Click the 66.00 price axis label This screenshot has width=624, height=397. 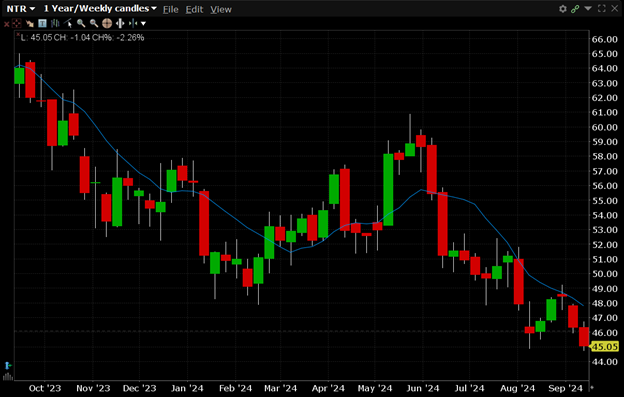click(604, 39)
